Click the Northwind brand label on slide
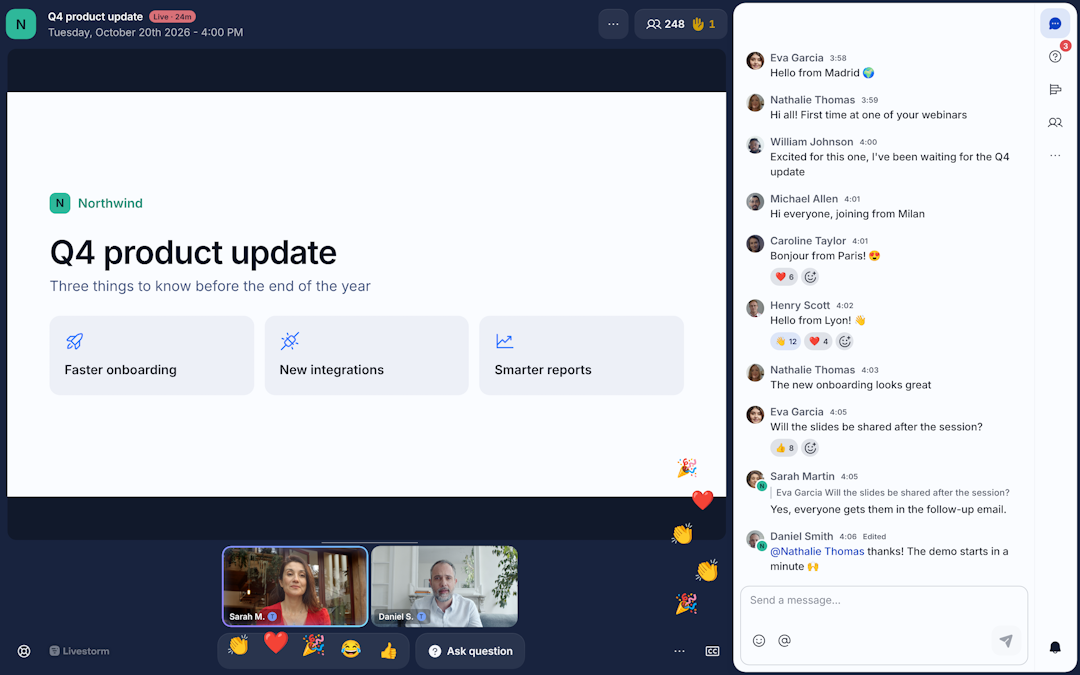The image size is (1080, 675). click(110, 203)
